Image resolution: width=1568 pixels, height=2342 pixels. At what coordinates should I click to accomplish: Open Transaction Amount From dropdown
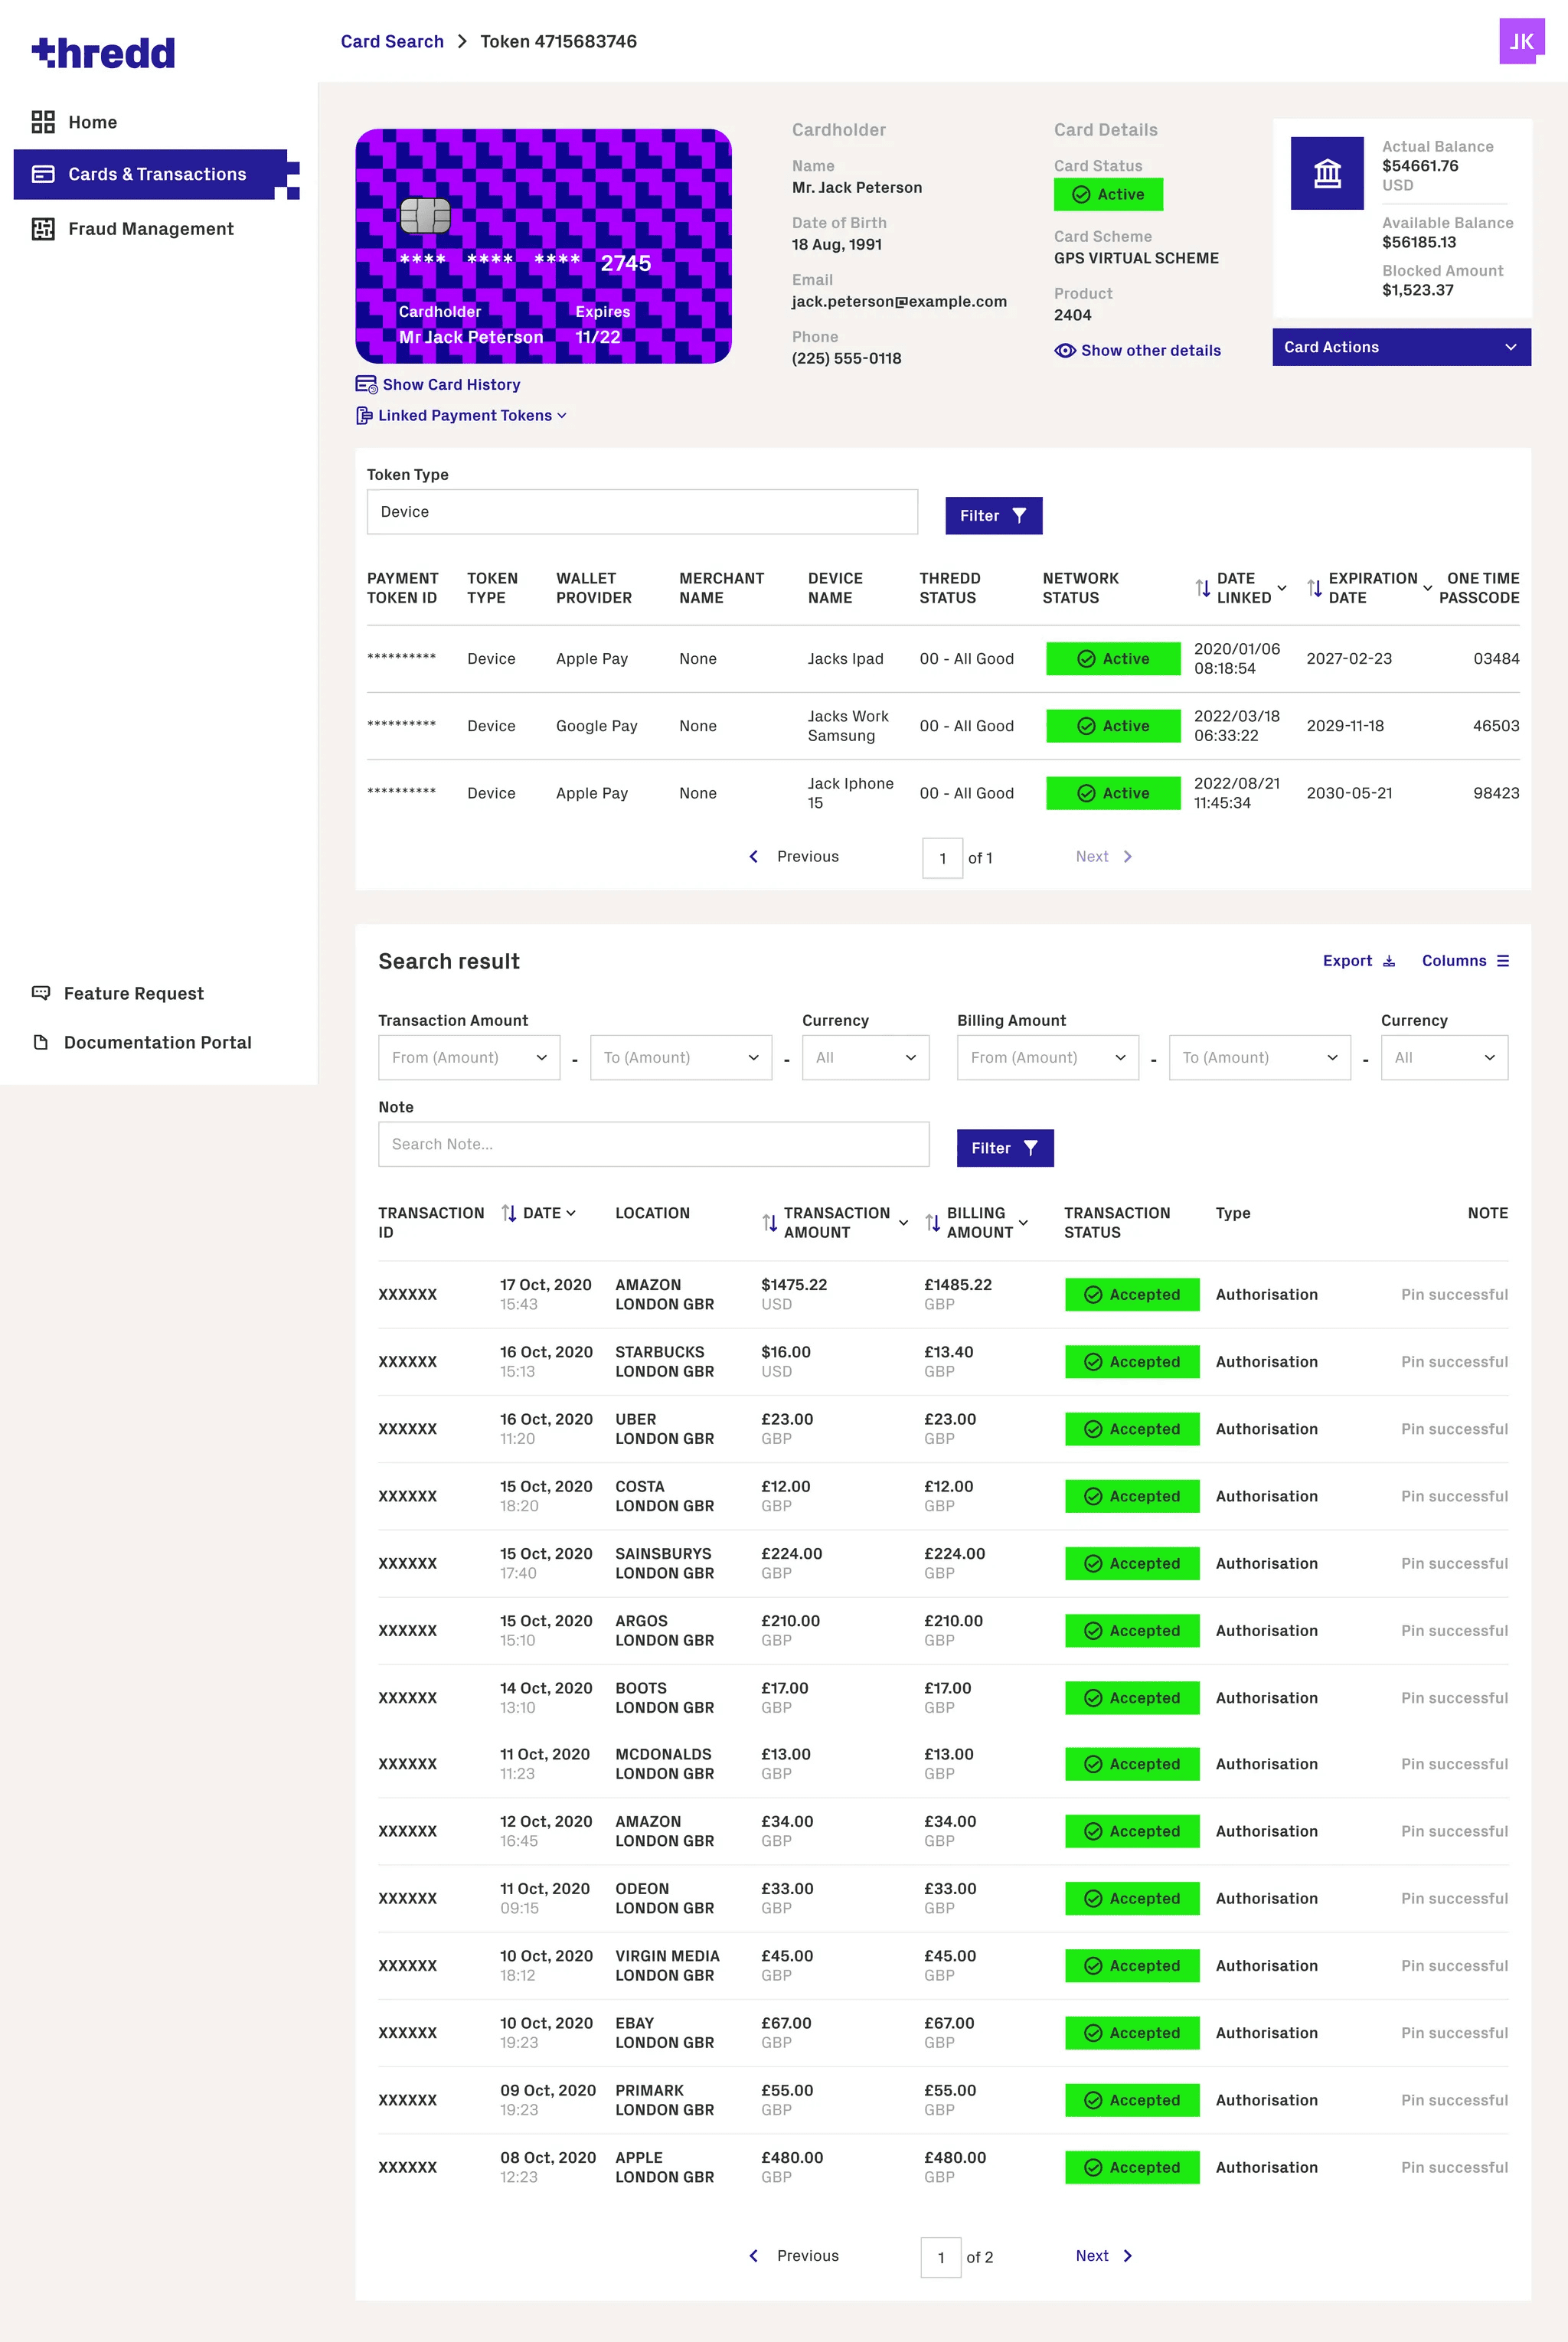tap(468, 1057)
